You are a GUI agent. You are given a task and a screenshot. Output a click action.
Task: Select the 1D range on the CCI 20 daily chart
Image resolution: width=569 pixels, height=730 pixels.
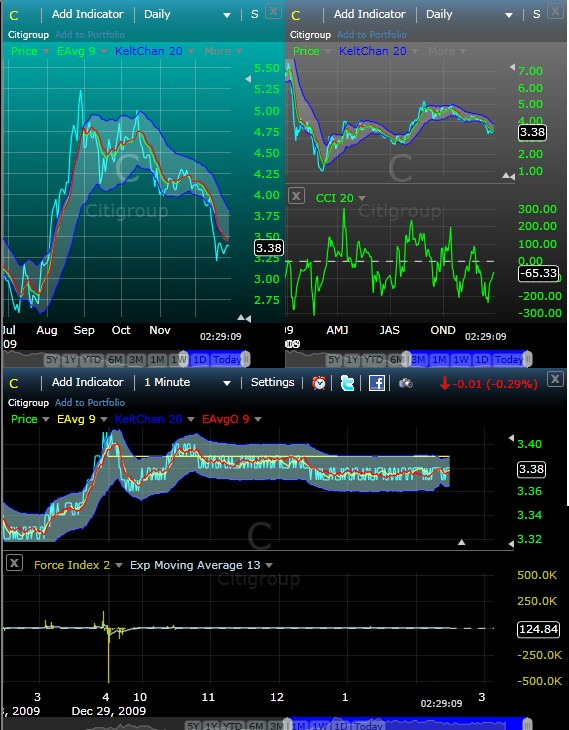(482, 359)
